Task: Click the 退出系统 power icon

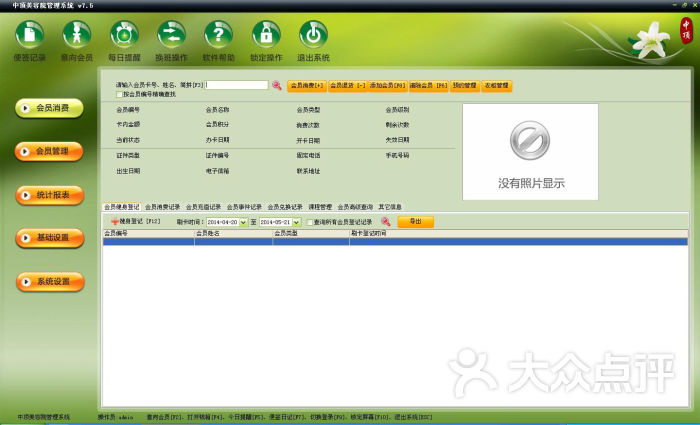Action: click(313, 35)
